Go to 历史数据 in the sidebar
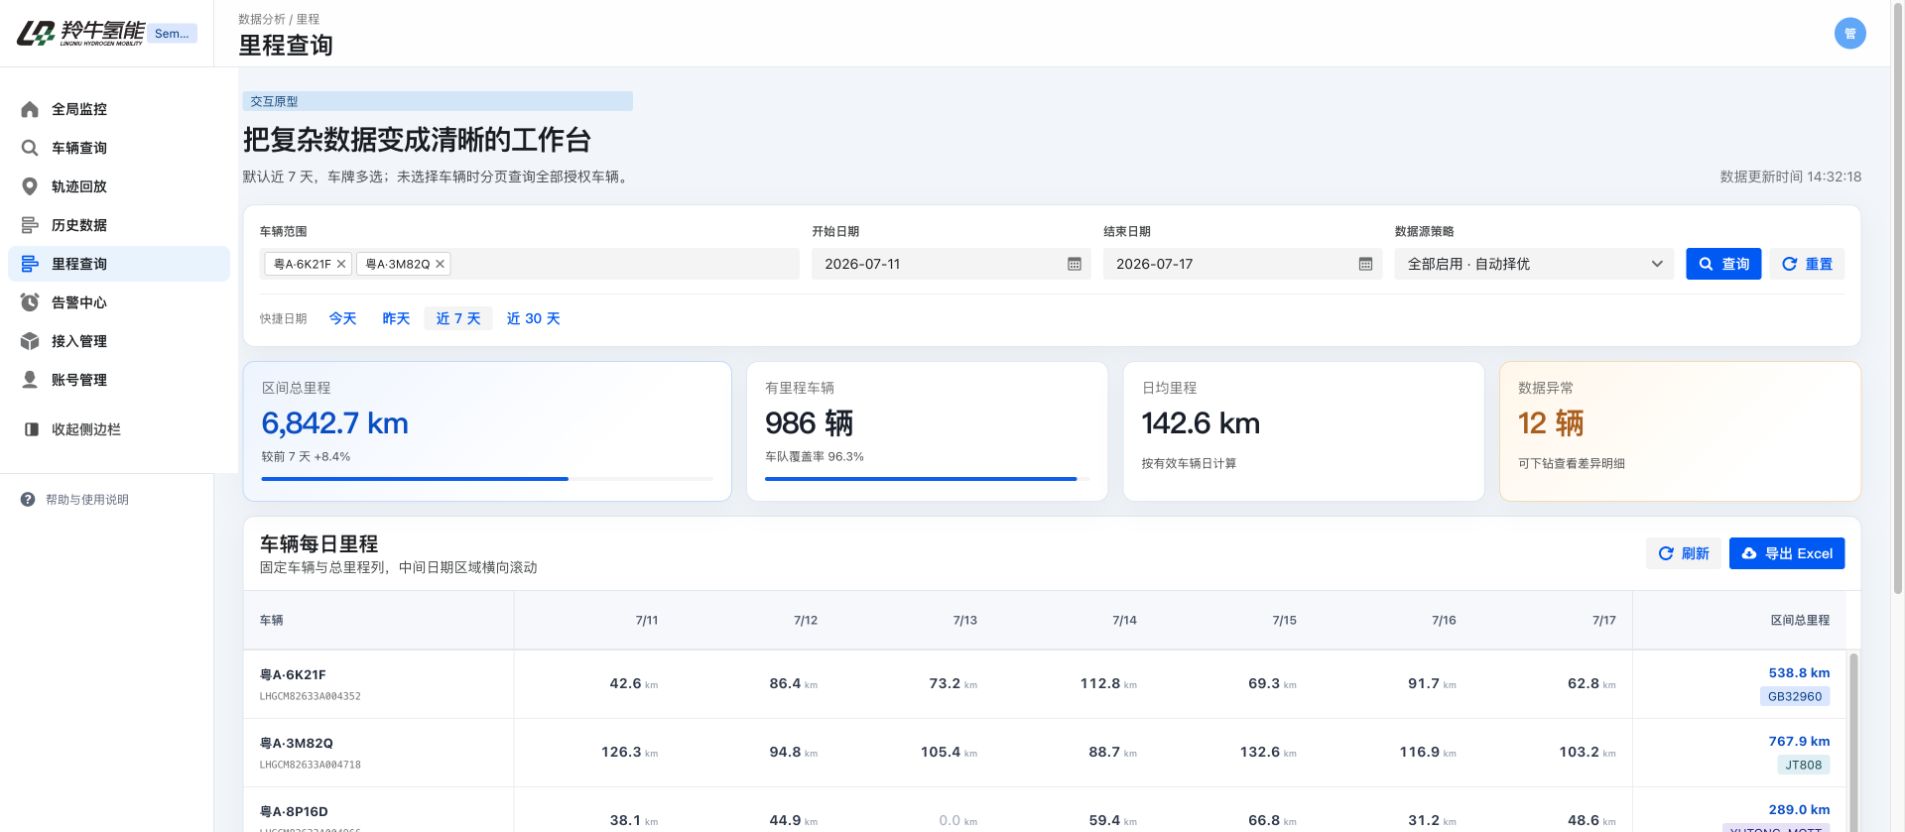The image size is (1905, 832). (79, 225)
